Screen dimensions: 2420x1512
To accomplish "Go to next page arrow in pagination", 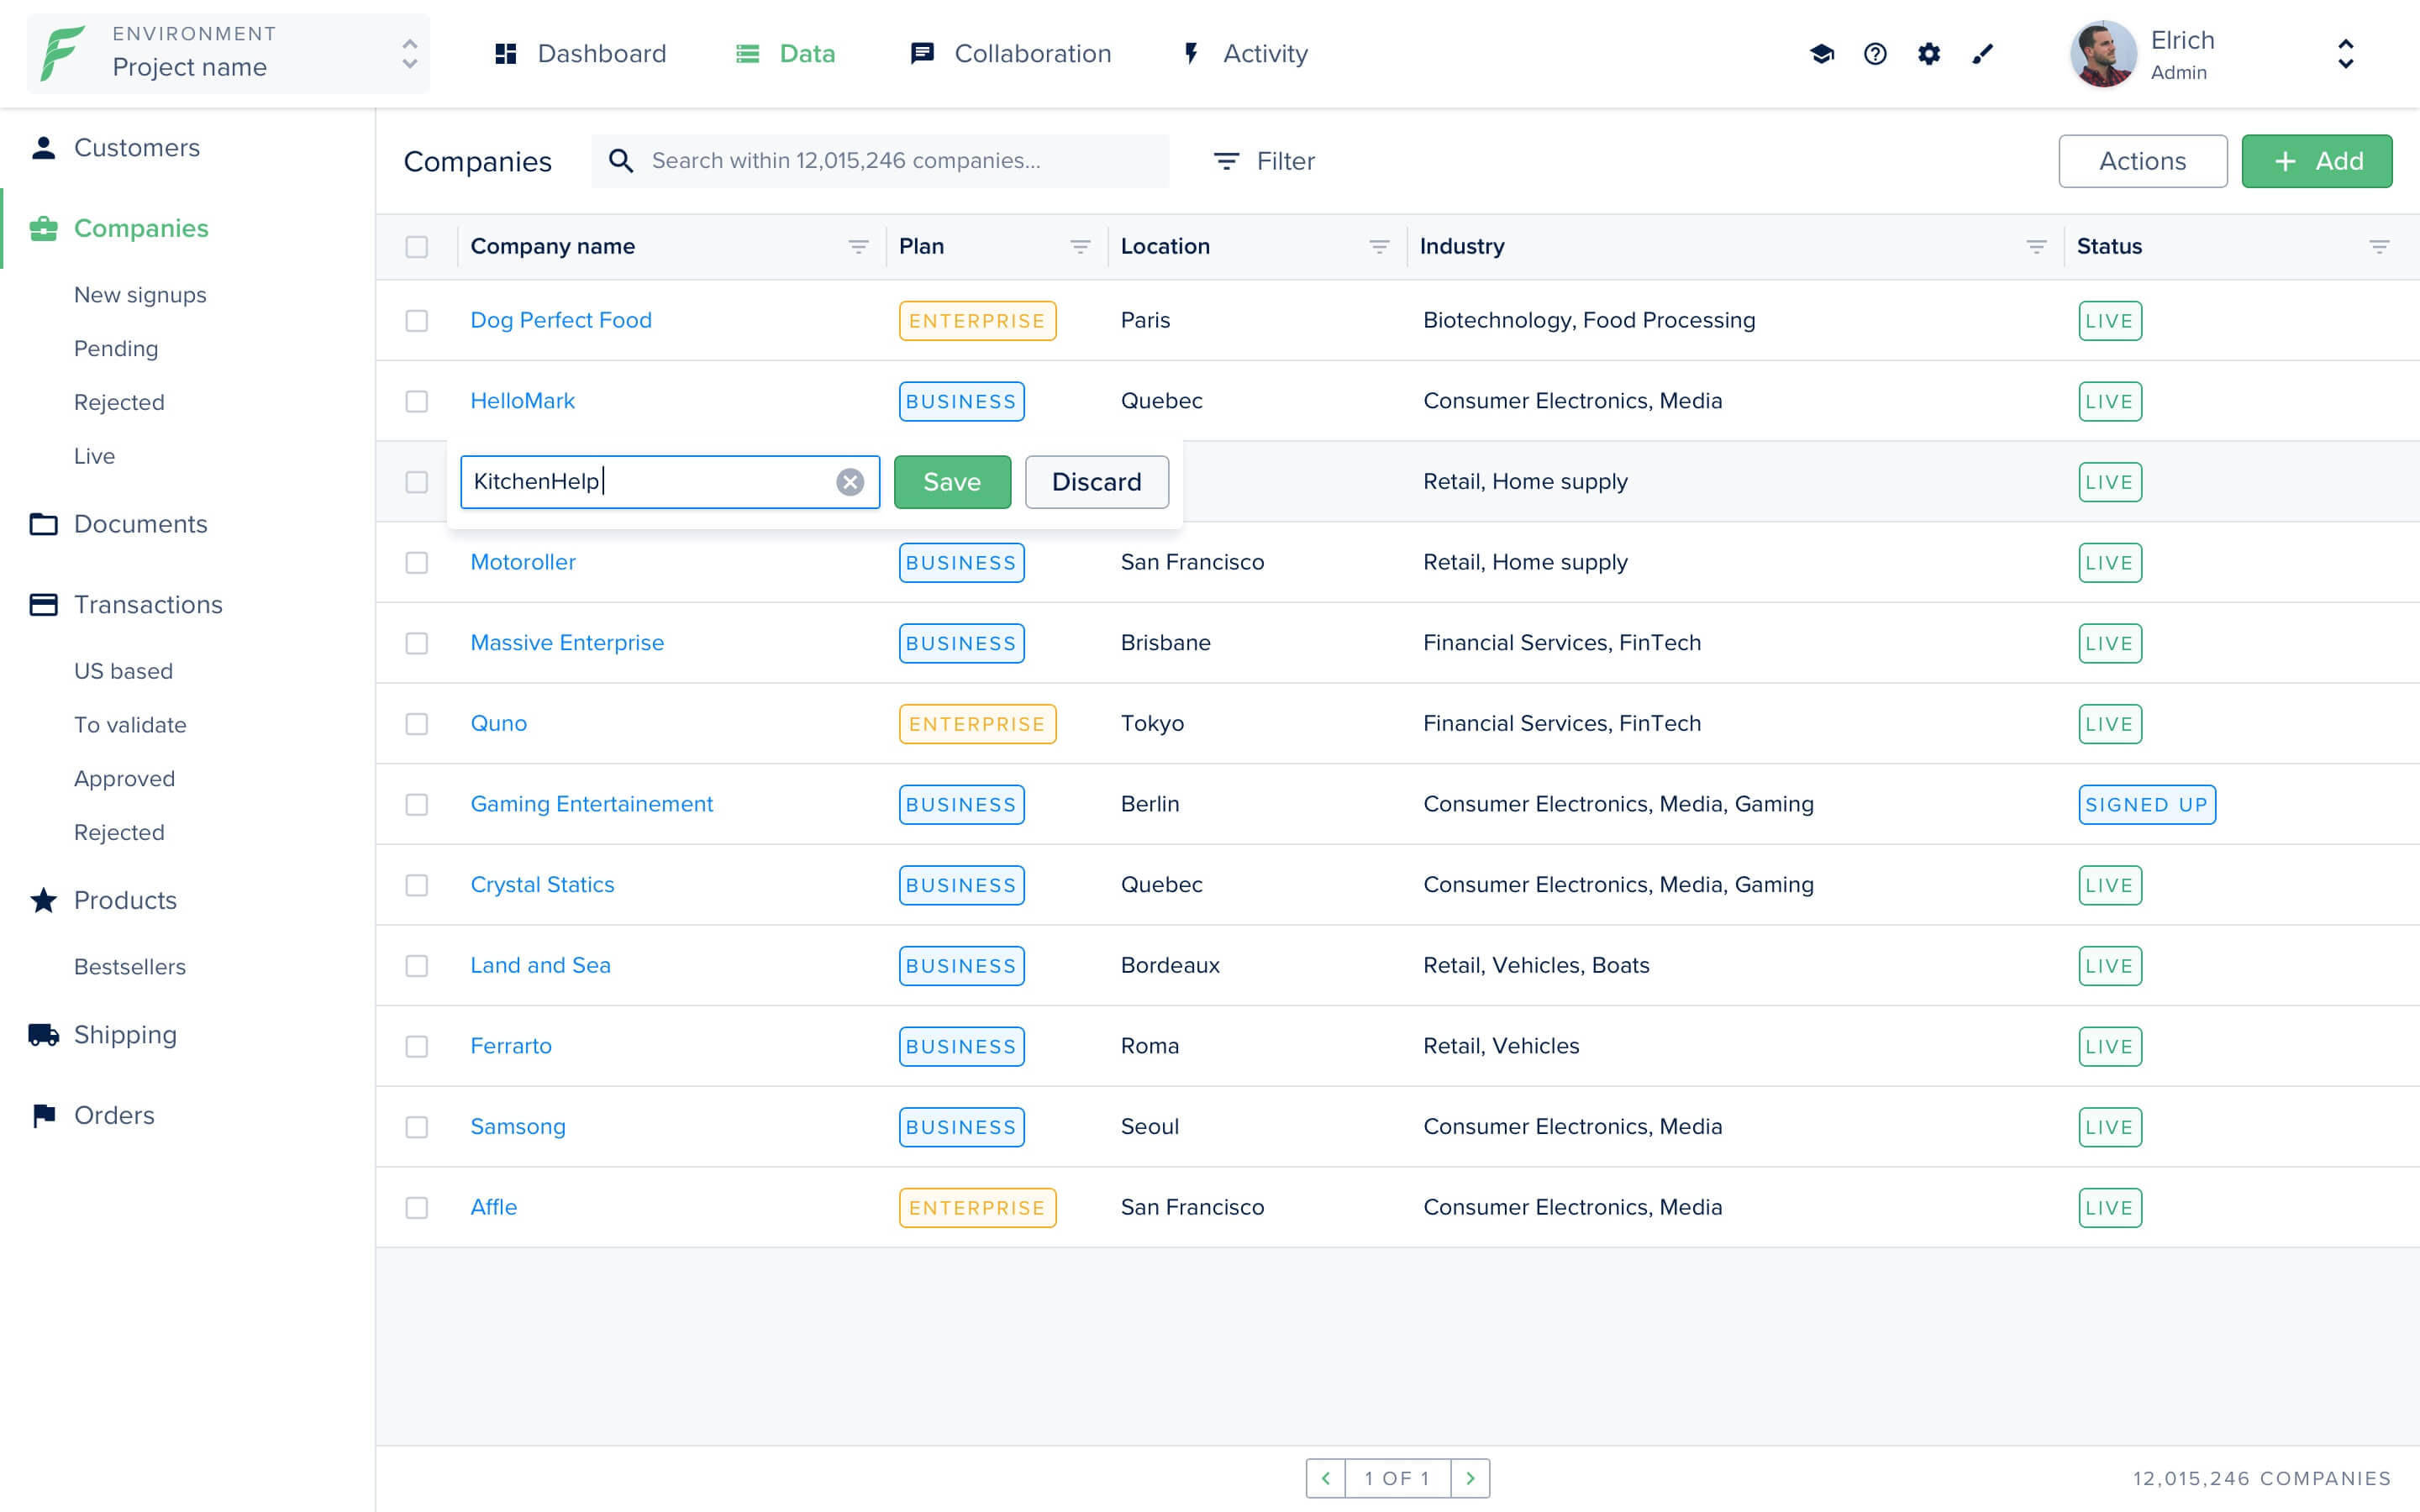I will [x=1470, y=1478].
